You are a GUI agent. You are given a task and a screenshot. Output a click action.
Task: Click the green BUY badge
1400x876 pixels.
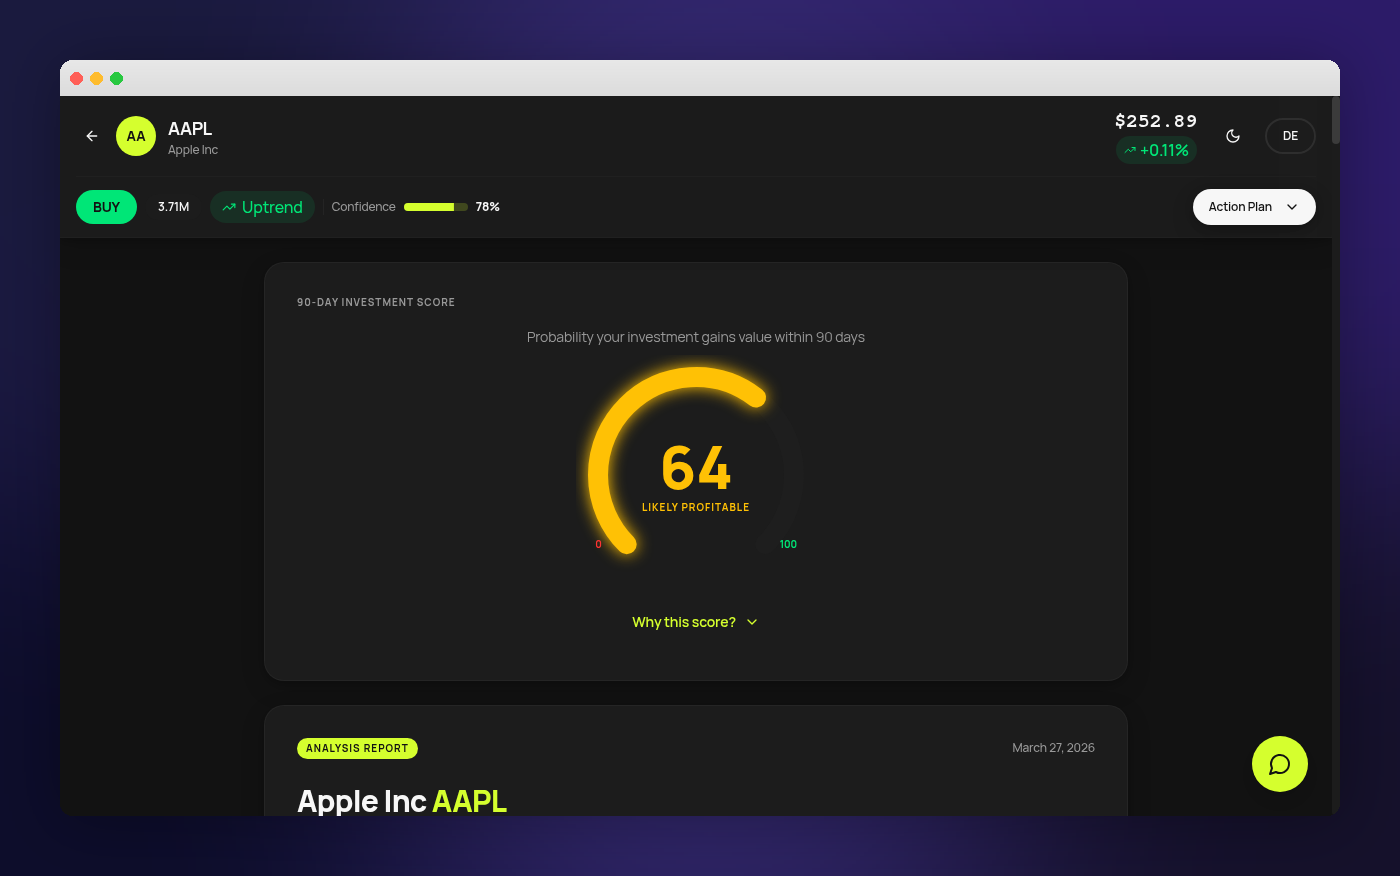106,207
